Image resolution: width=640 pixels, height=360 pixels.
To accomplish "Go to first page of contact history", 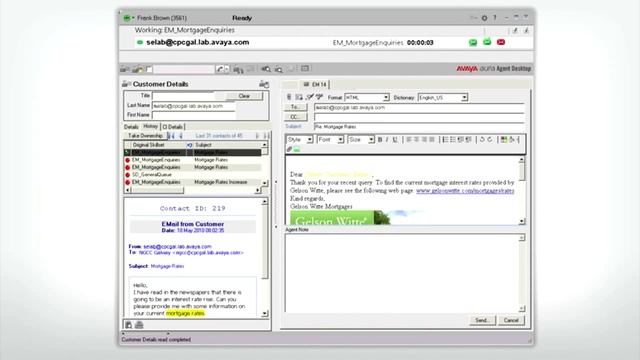I will (x=171, y=136).
